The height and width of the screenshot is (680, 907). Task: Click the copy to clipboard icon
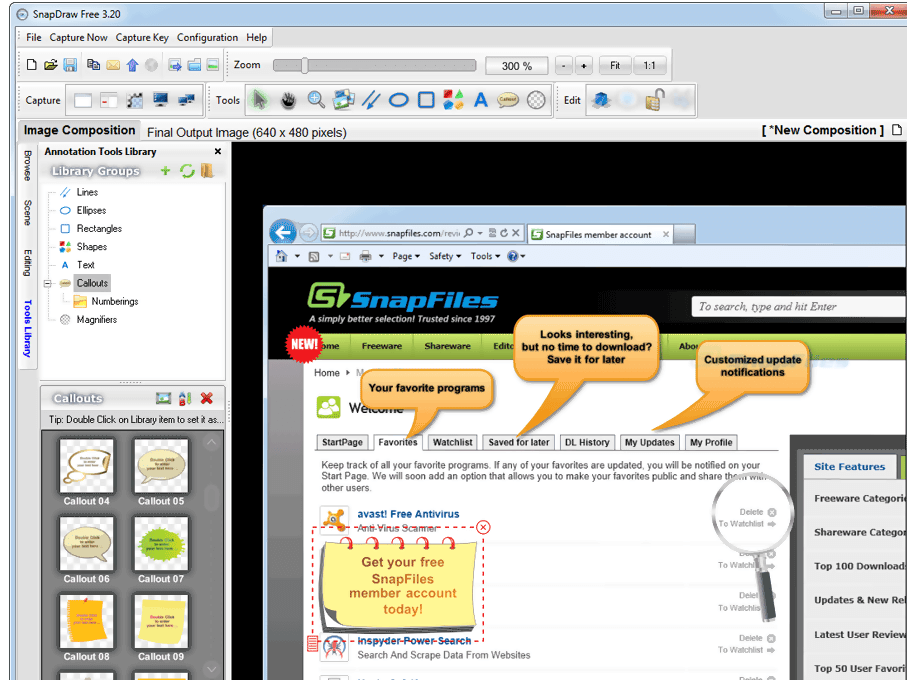(x=93, y=65)
